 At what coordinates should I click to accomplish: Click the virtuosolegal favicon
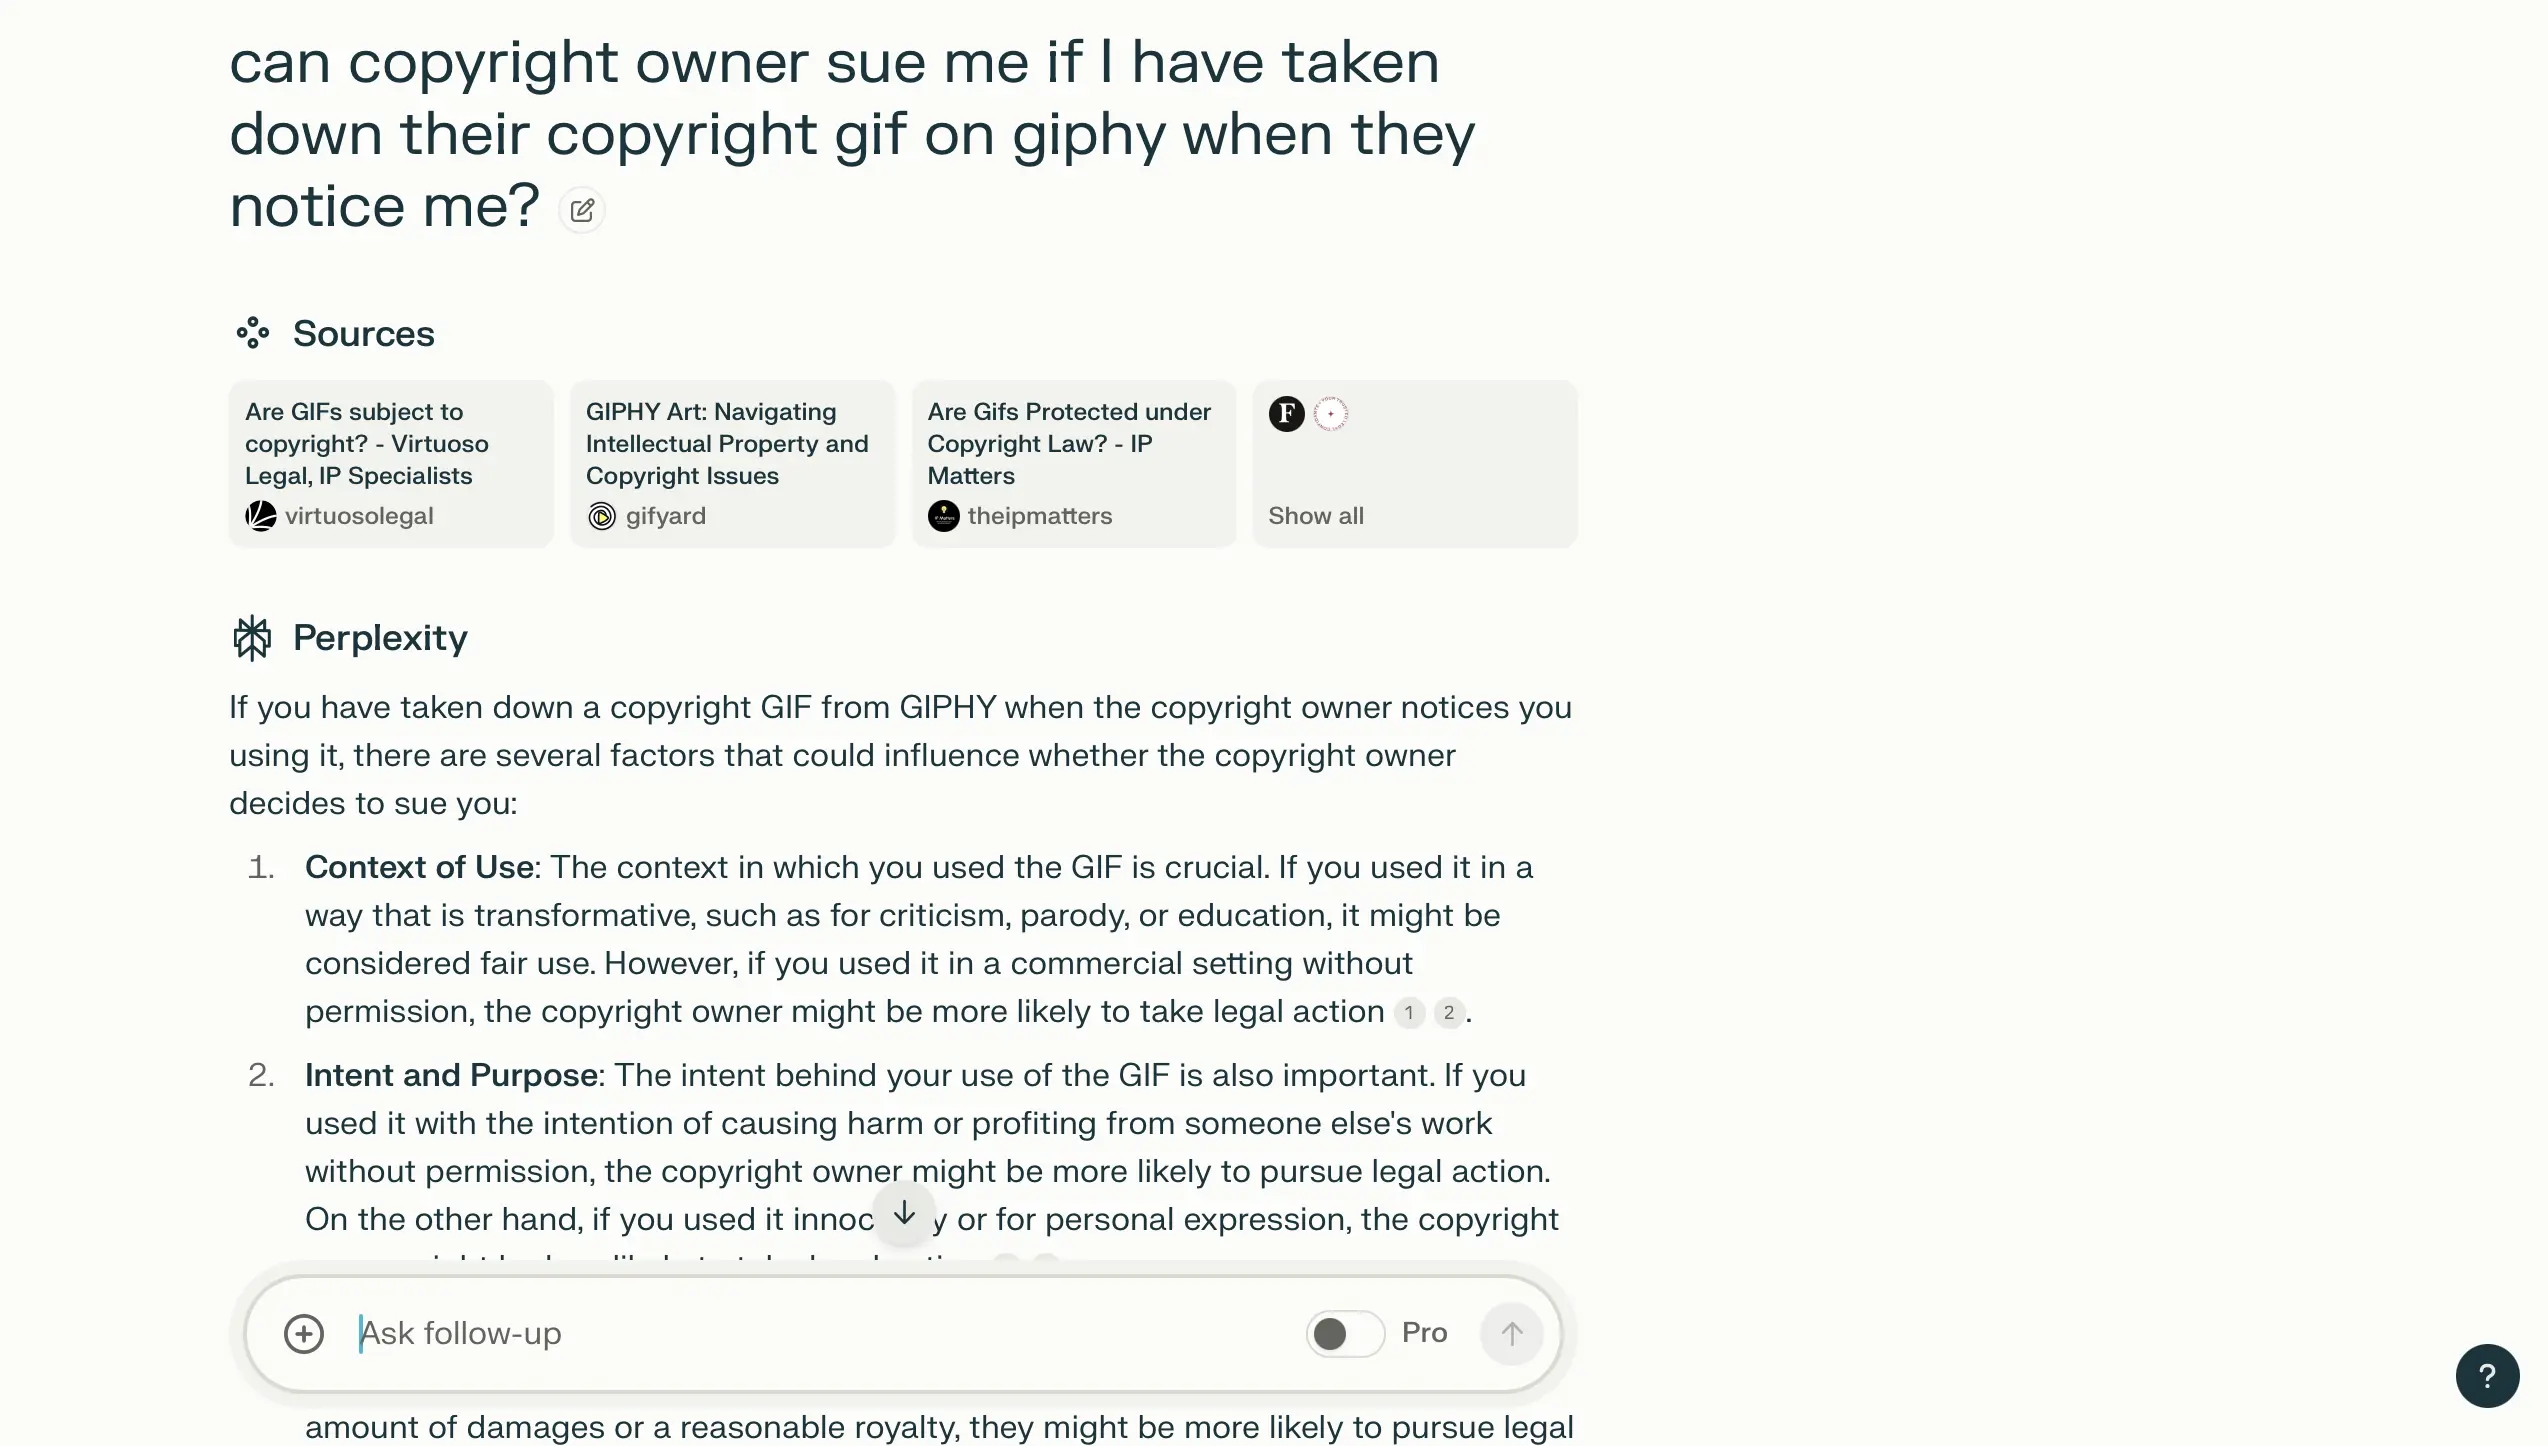[261, 516]
